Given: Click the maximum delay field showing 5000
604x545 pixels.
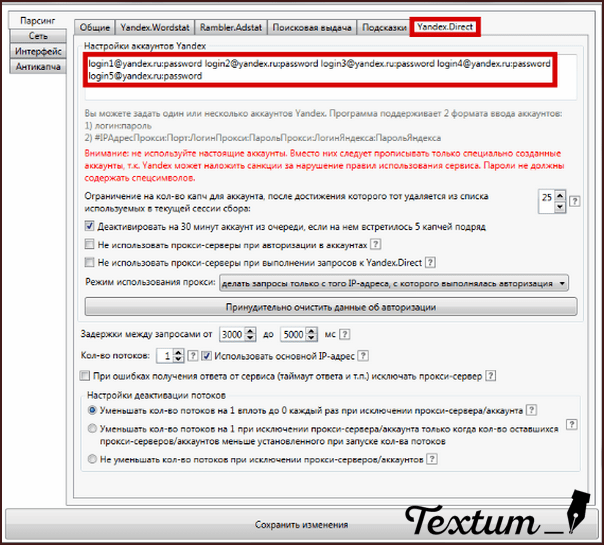Looking at the screenshot, I should (x=294, y=334).
